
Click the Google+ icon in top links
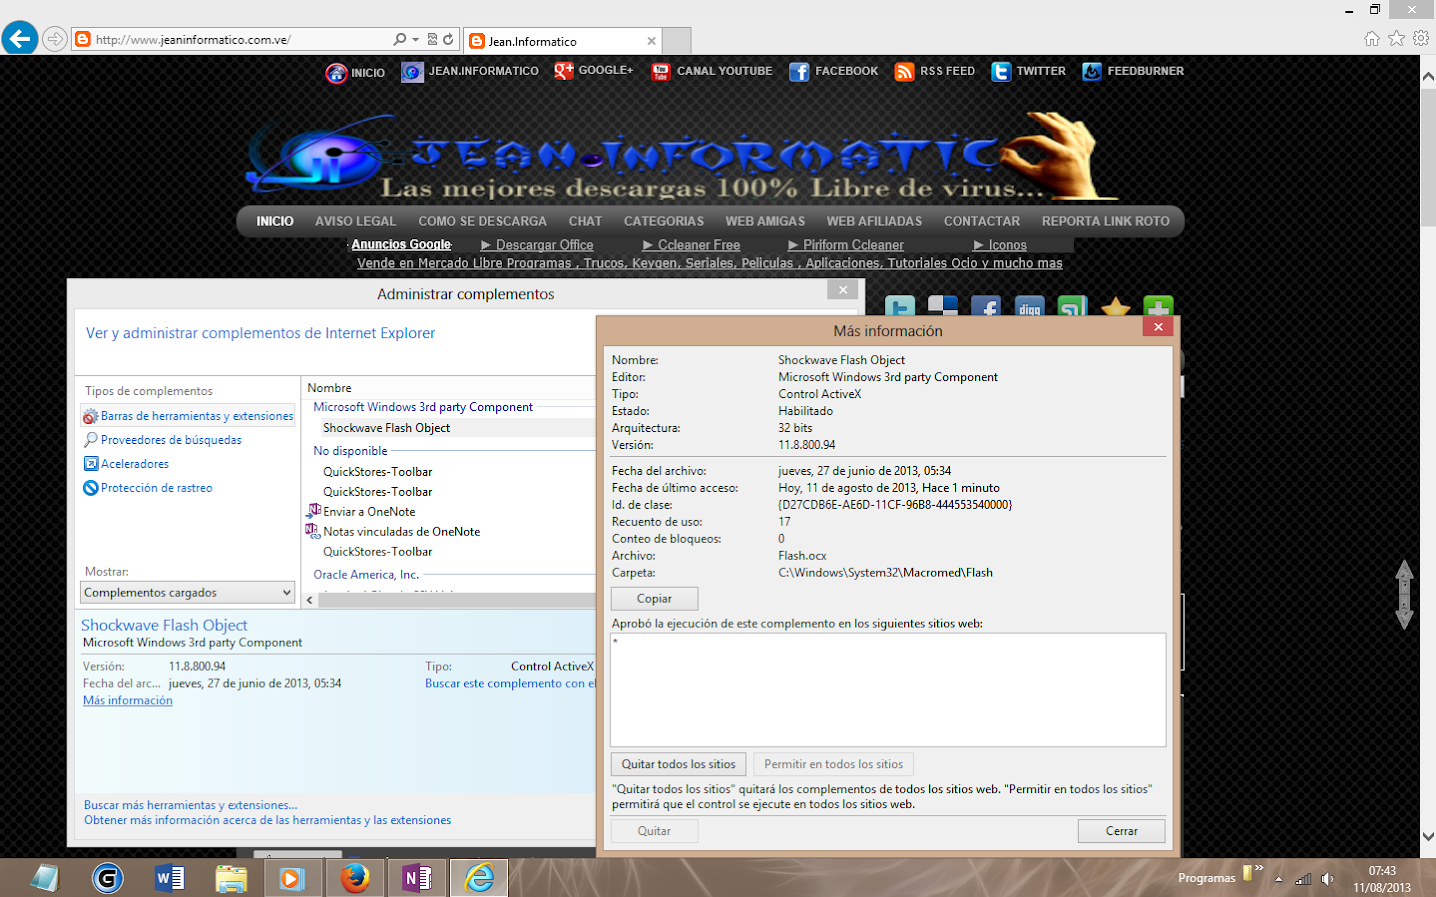pos(564,71)
